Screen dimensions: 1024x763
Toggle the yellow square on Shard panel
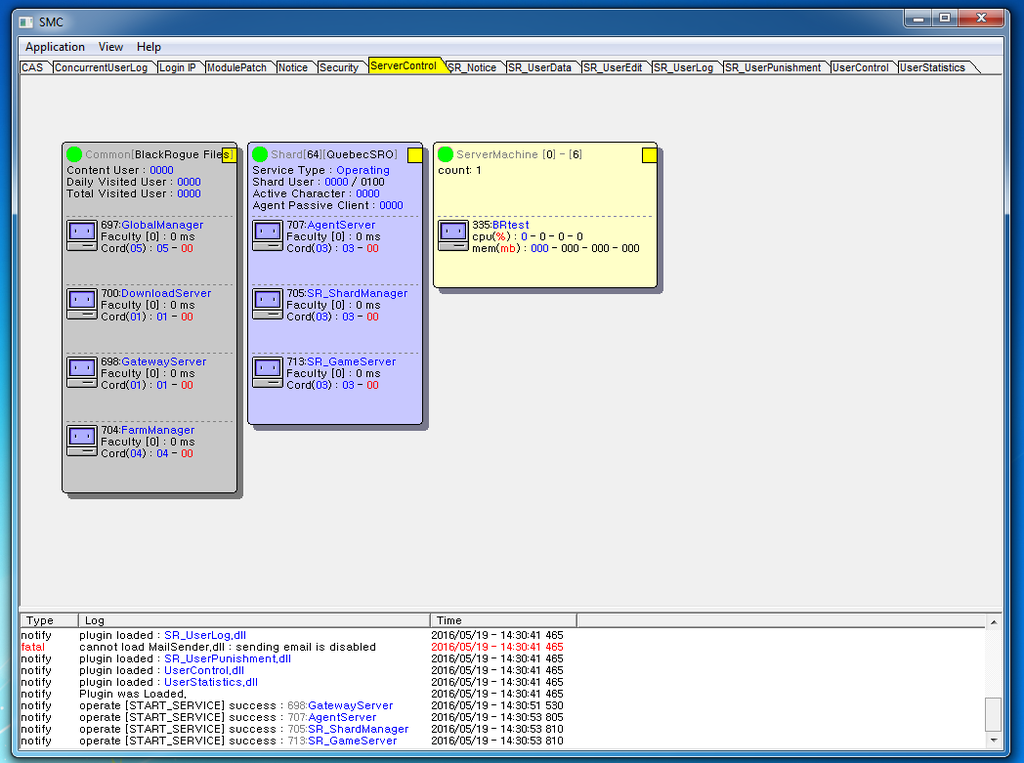point(415,155)
